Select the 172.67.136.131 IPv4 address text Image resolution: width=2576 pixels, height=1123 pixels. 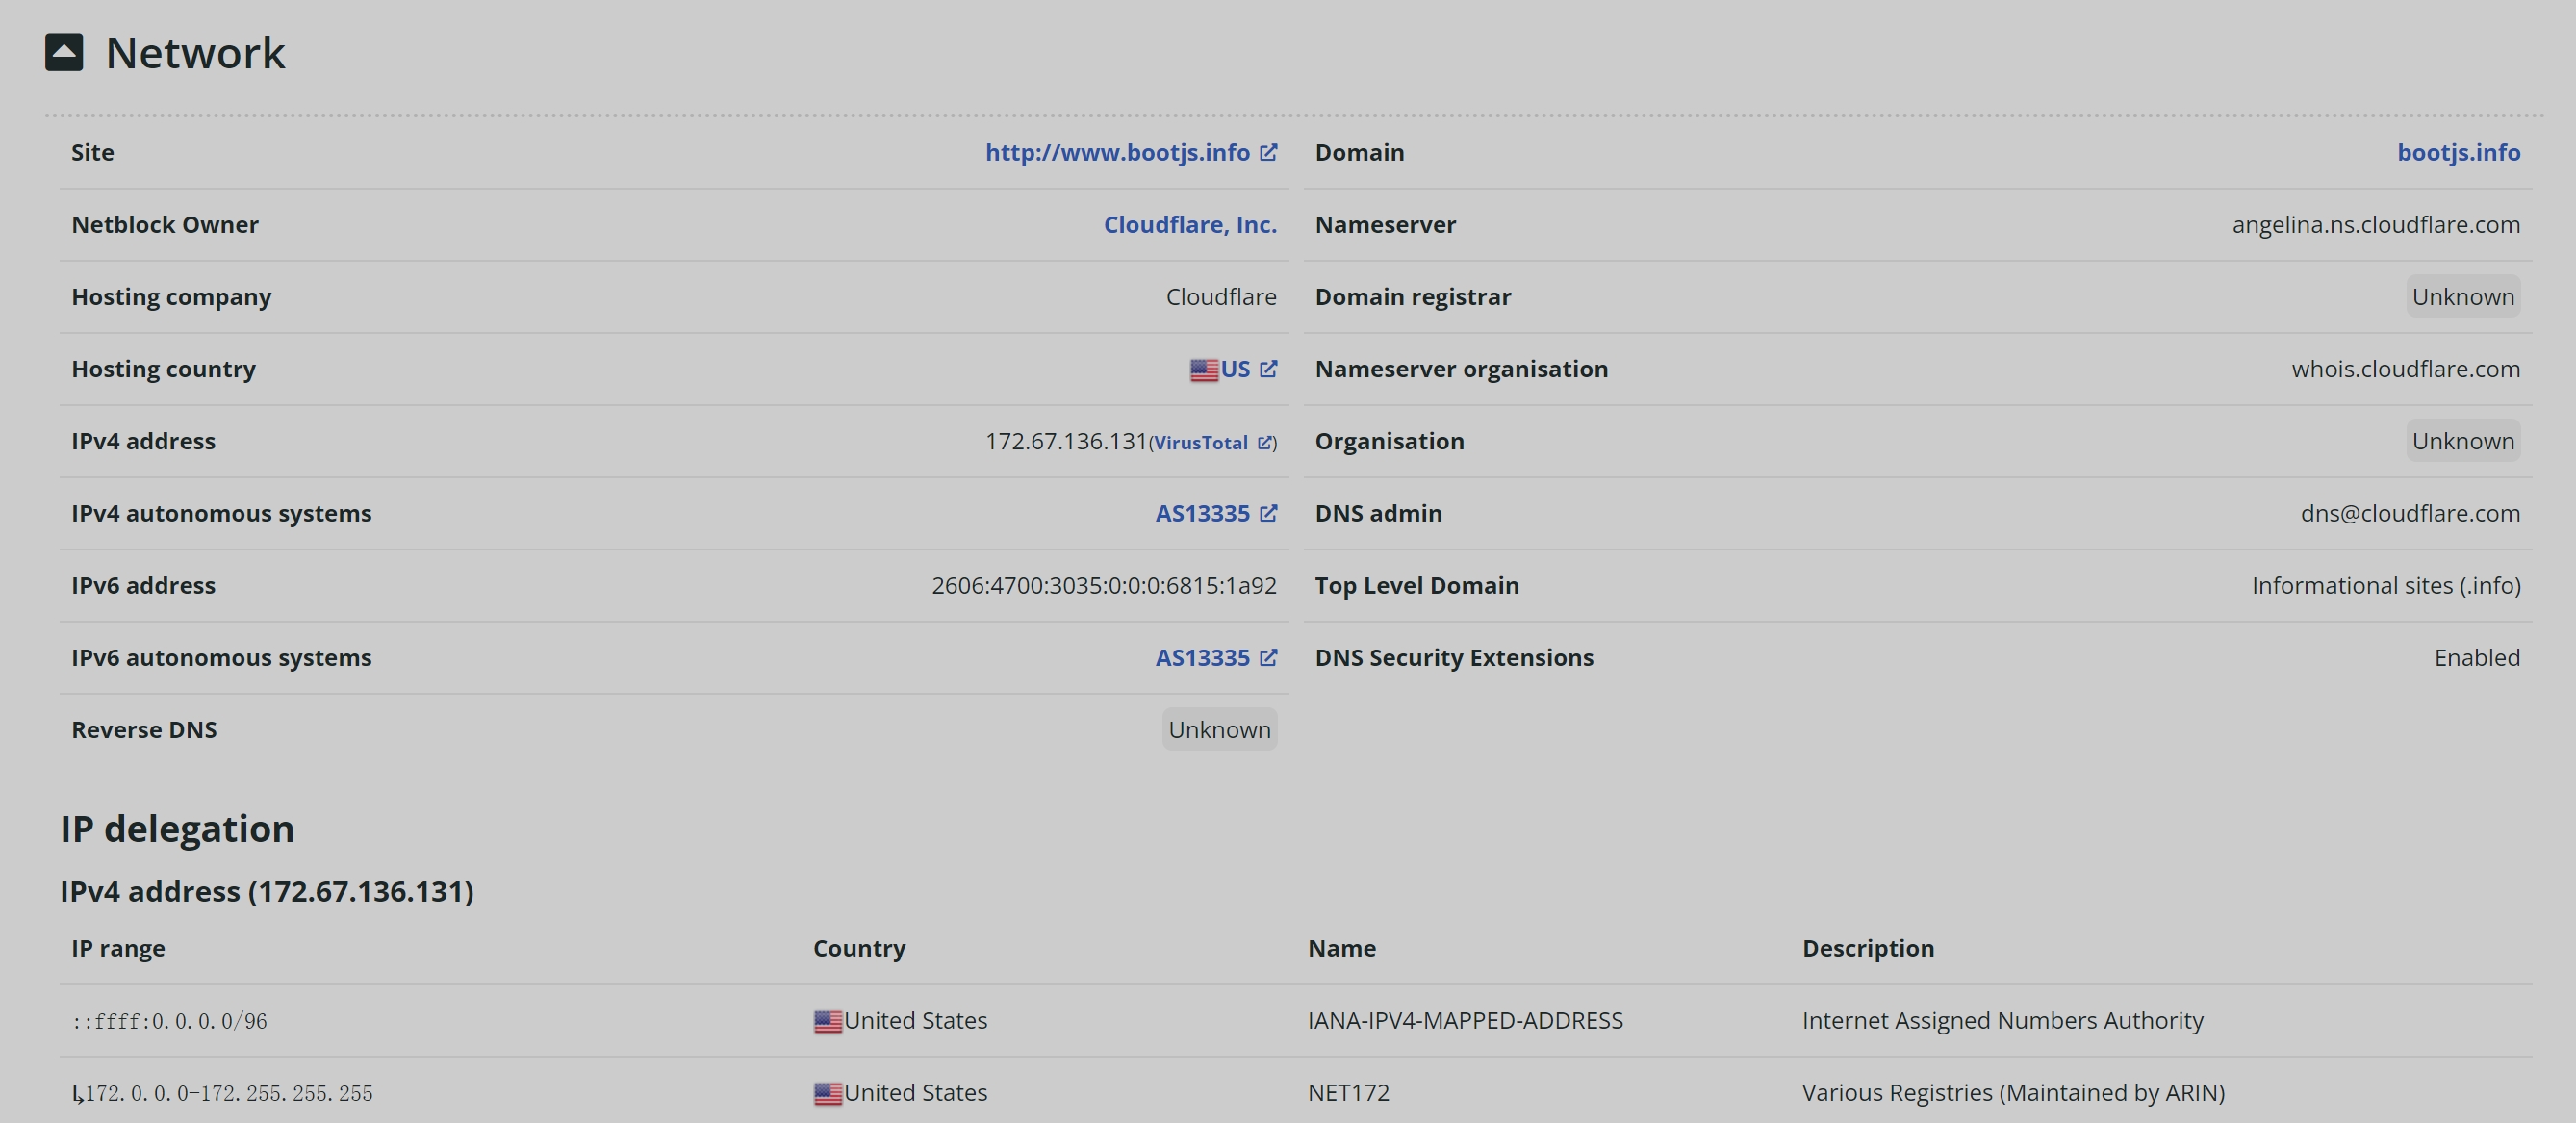coord(1065,441)
